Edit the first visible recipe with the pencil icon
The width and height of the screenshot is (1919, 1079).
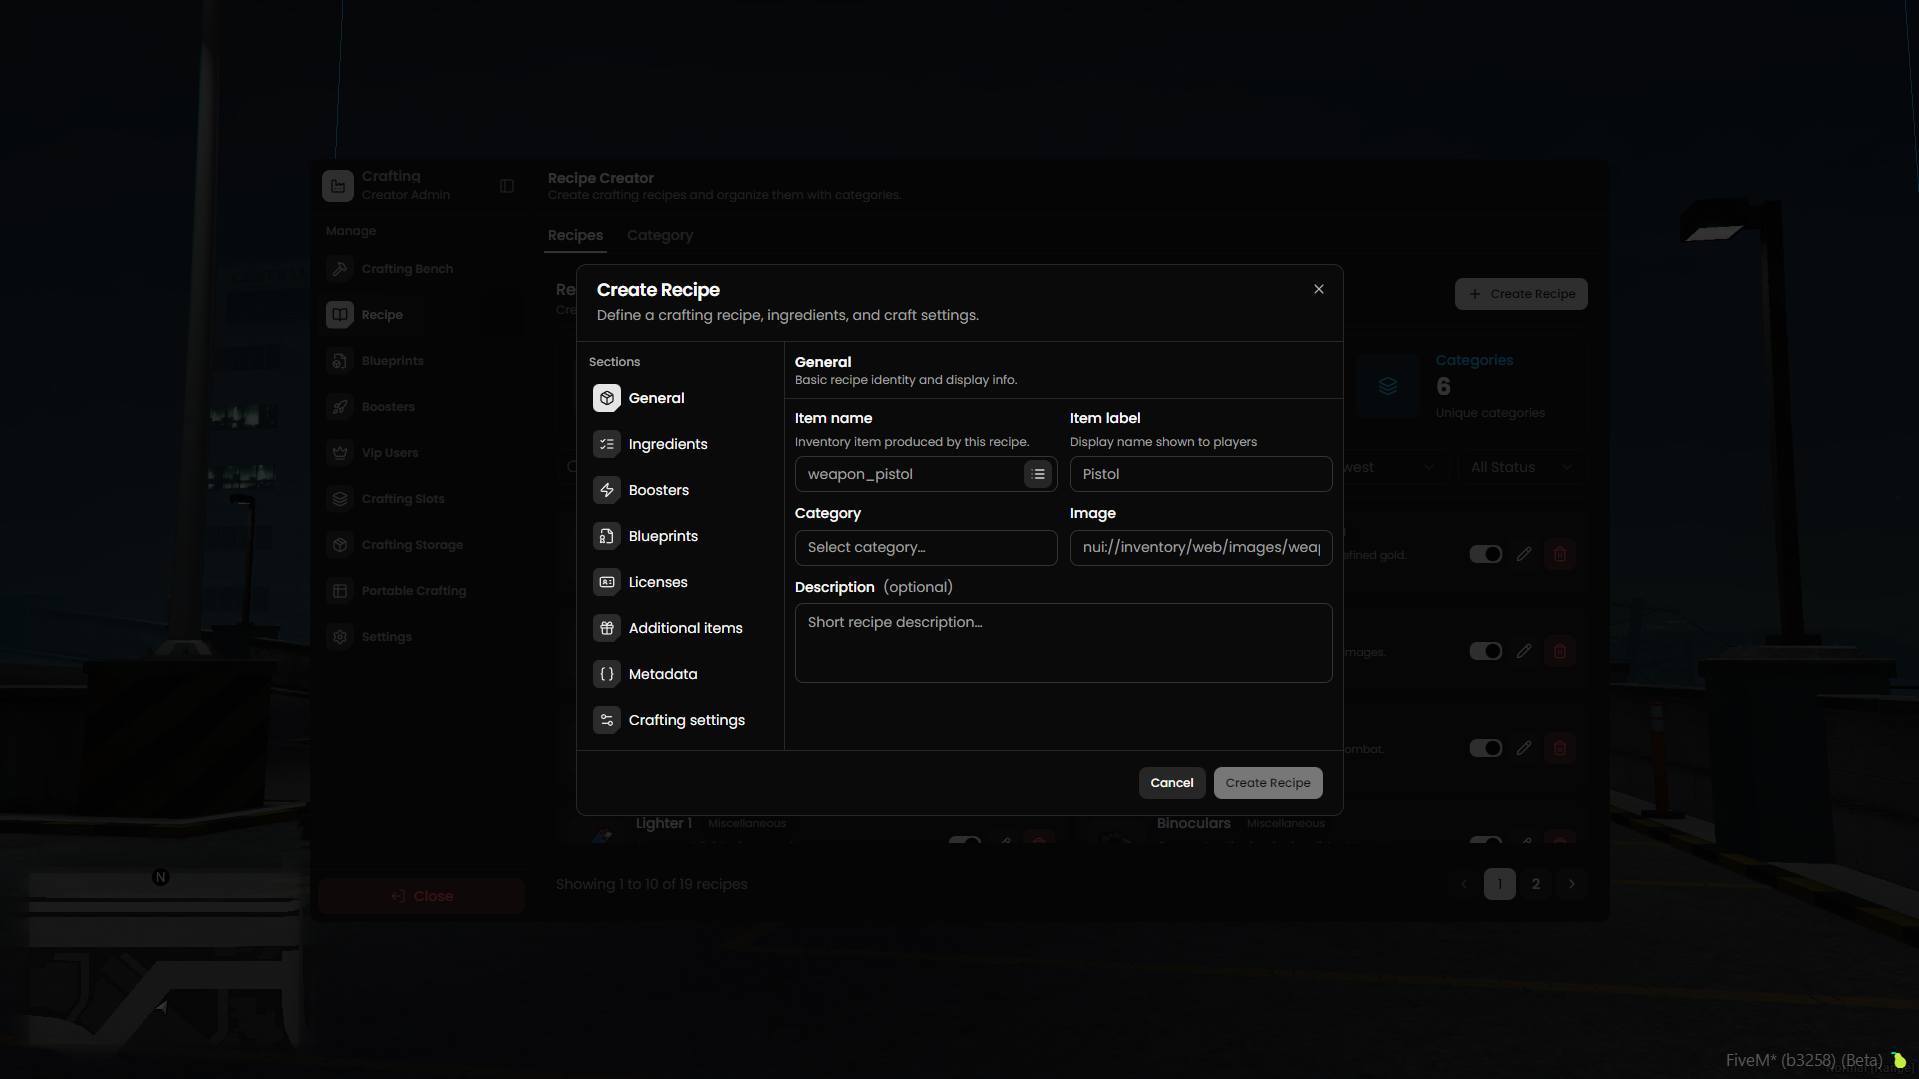pos(1524,554)
